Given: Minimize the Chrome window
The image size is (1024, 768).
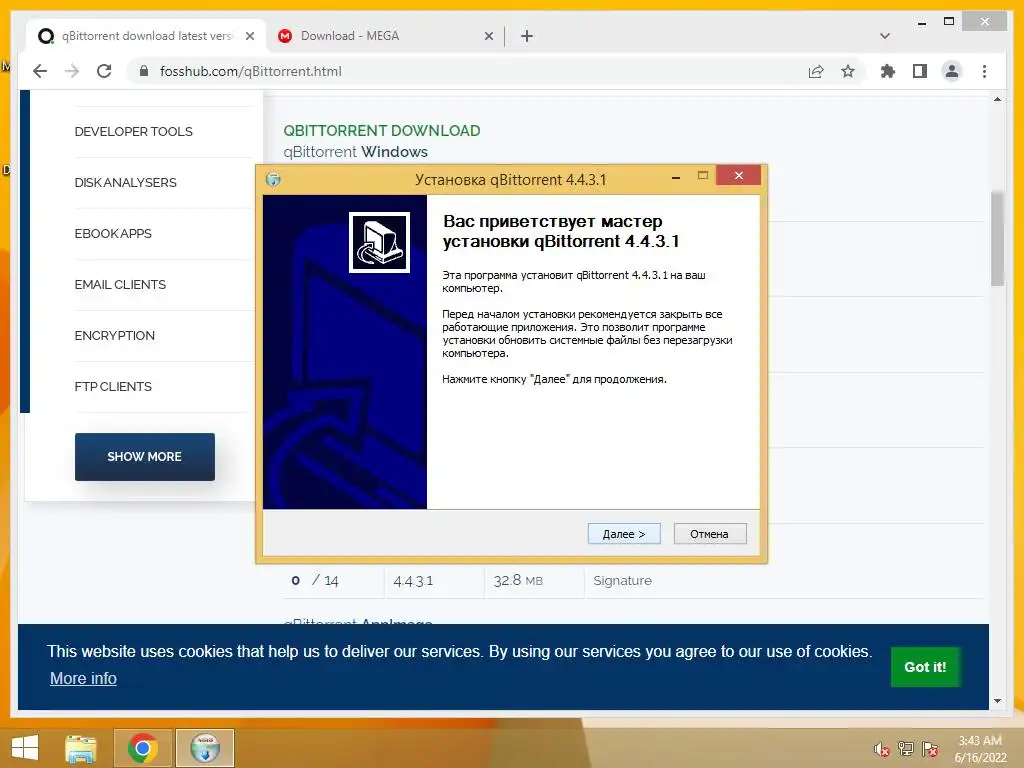Looking at the screenshot, I should (x=921, y=23).
